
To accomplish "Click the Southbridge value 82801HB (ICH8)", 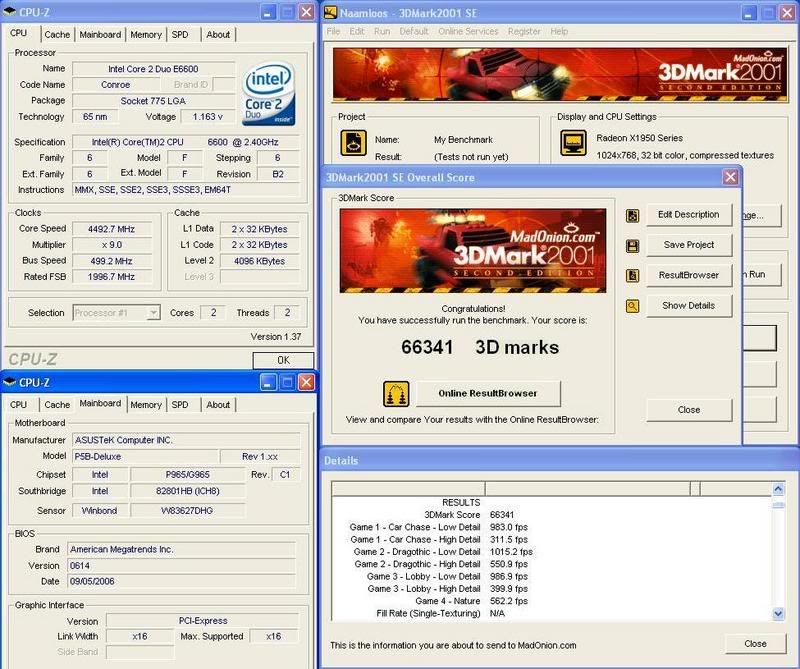I will [x=188, y=491].
